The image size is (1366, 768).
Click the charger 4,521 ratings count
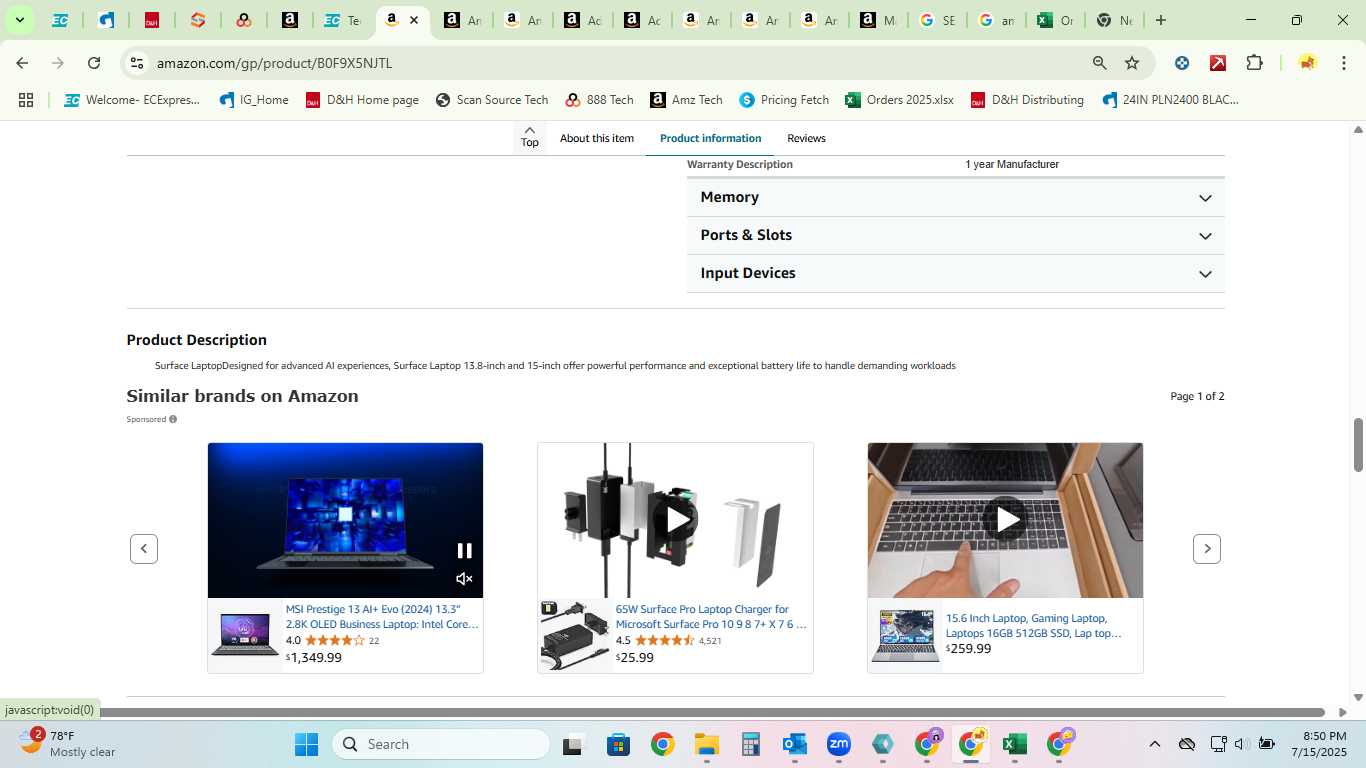(x=710, y=641)
